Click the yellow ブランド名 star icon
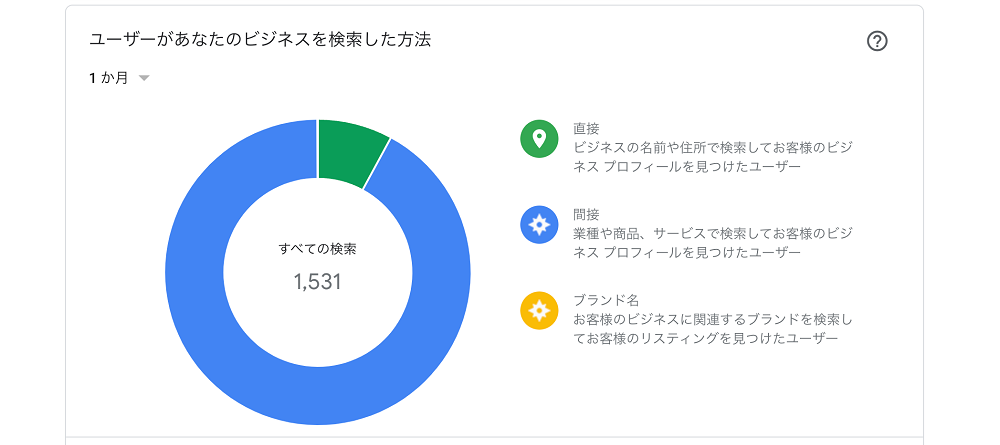The width and height of the screenshot is (1000, 445). (x=539, y=310)
